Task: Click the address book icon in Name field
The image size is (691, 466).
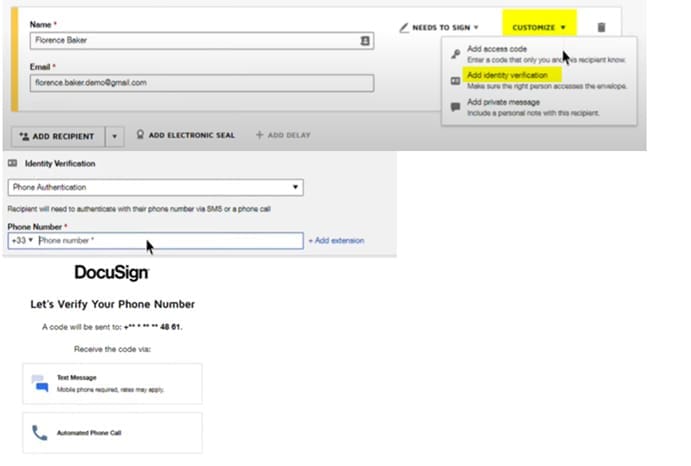Action: [x=366, y=41]
